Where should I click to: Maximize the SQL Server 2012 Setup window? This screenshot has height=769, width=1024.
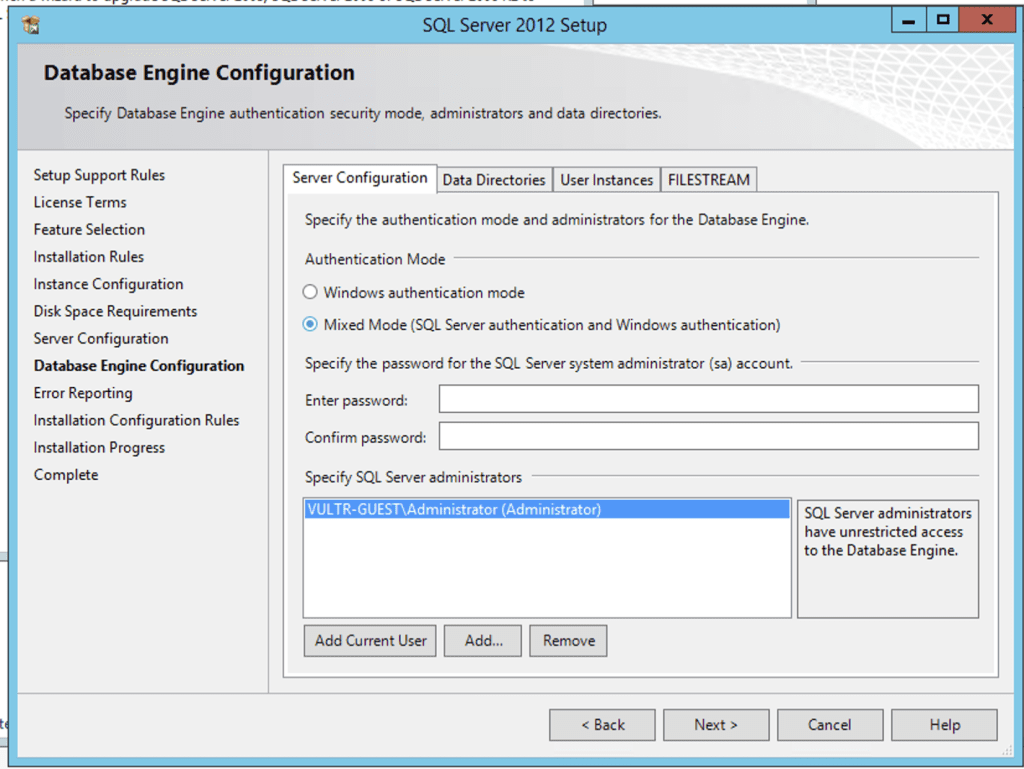(941, 20)
